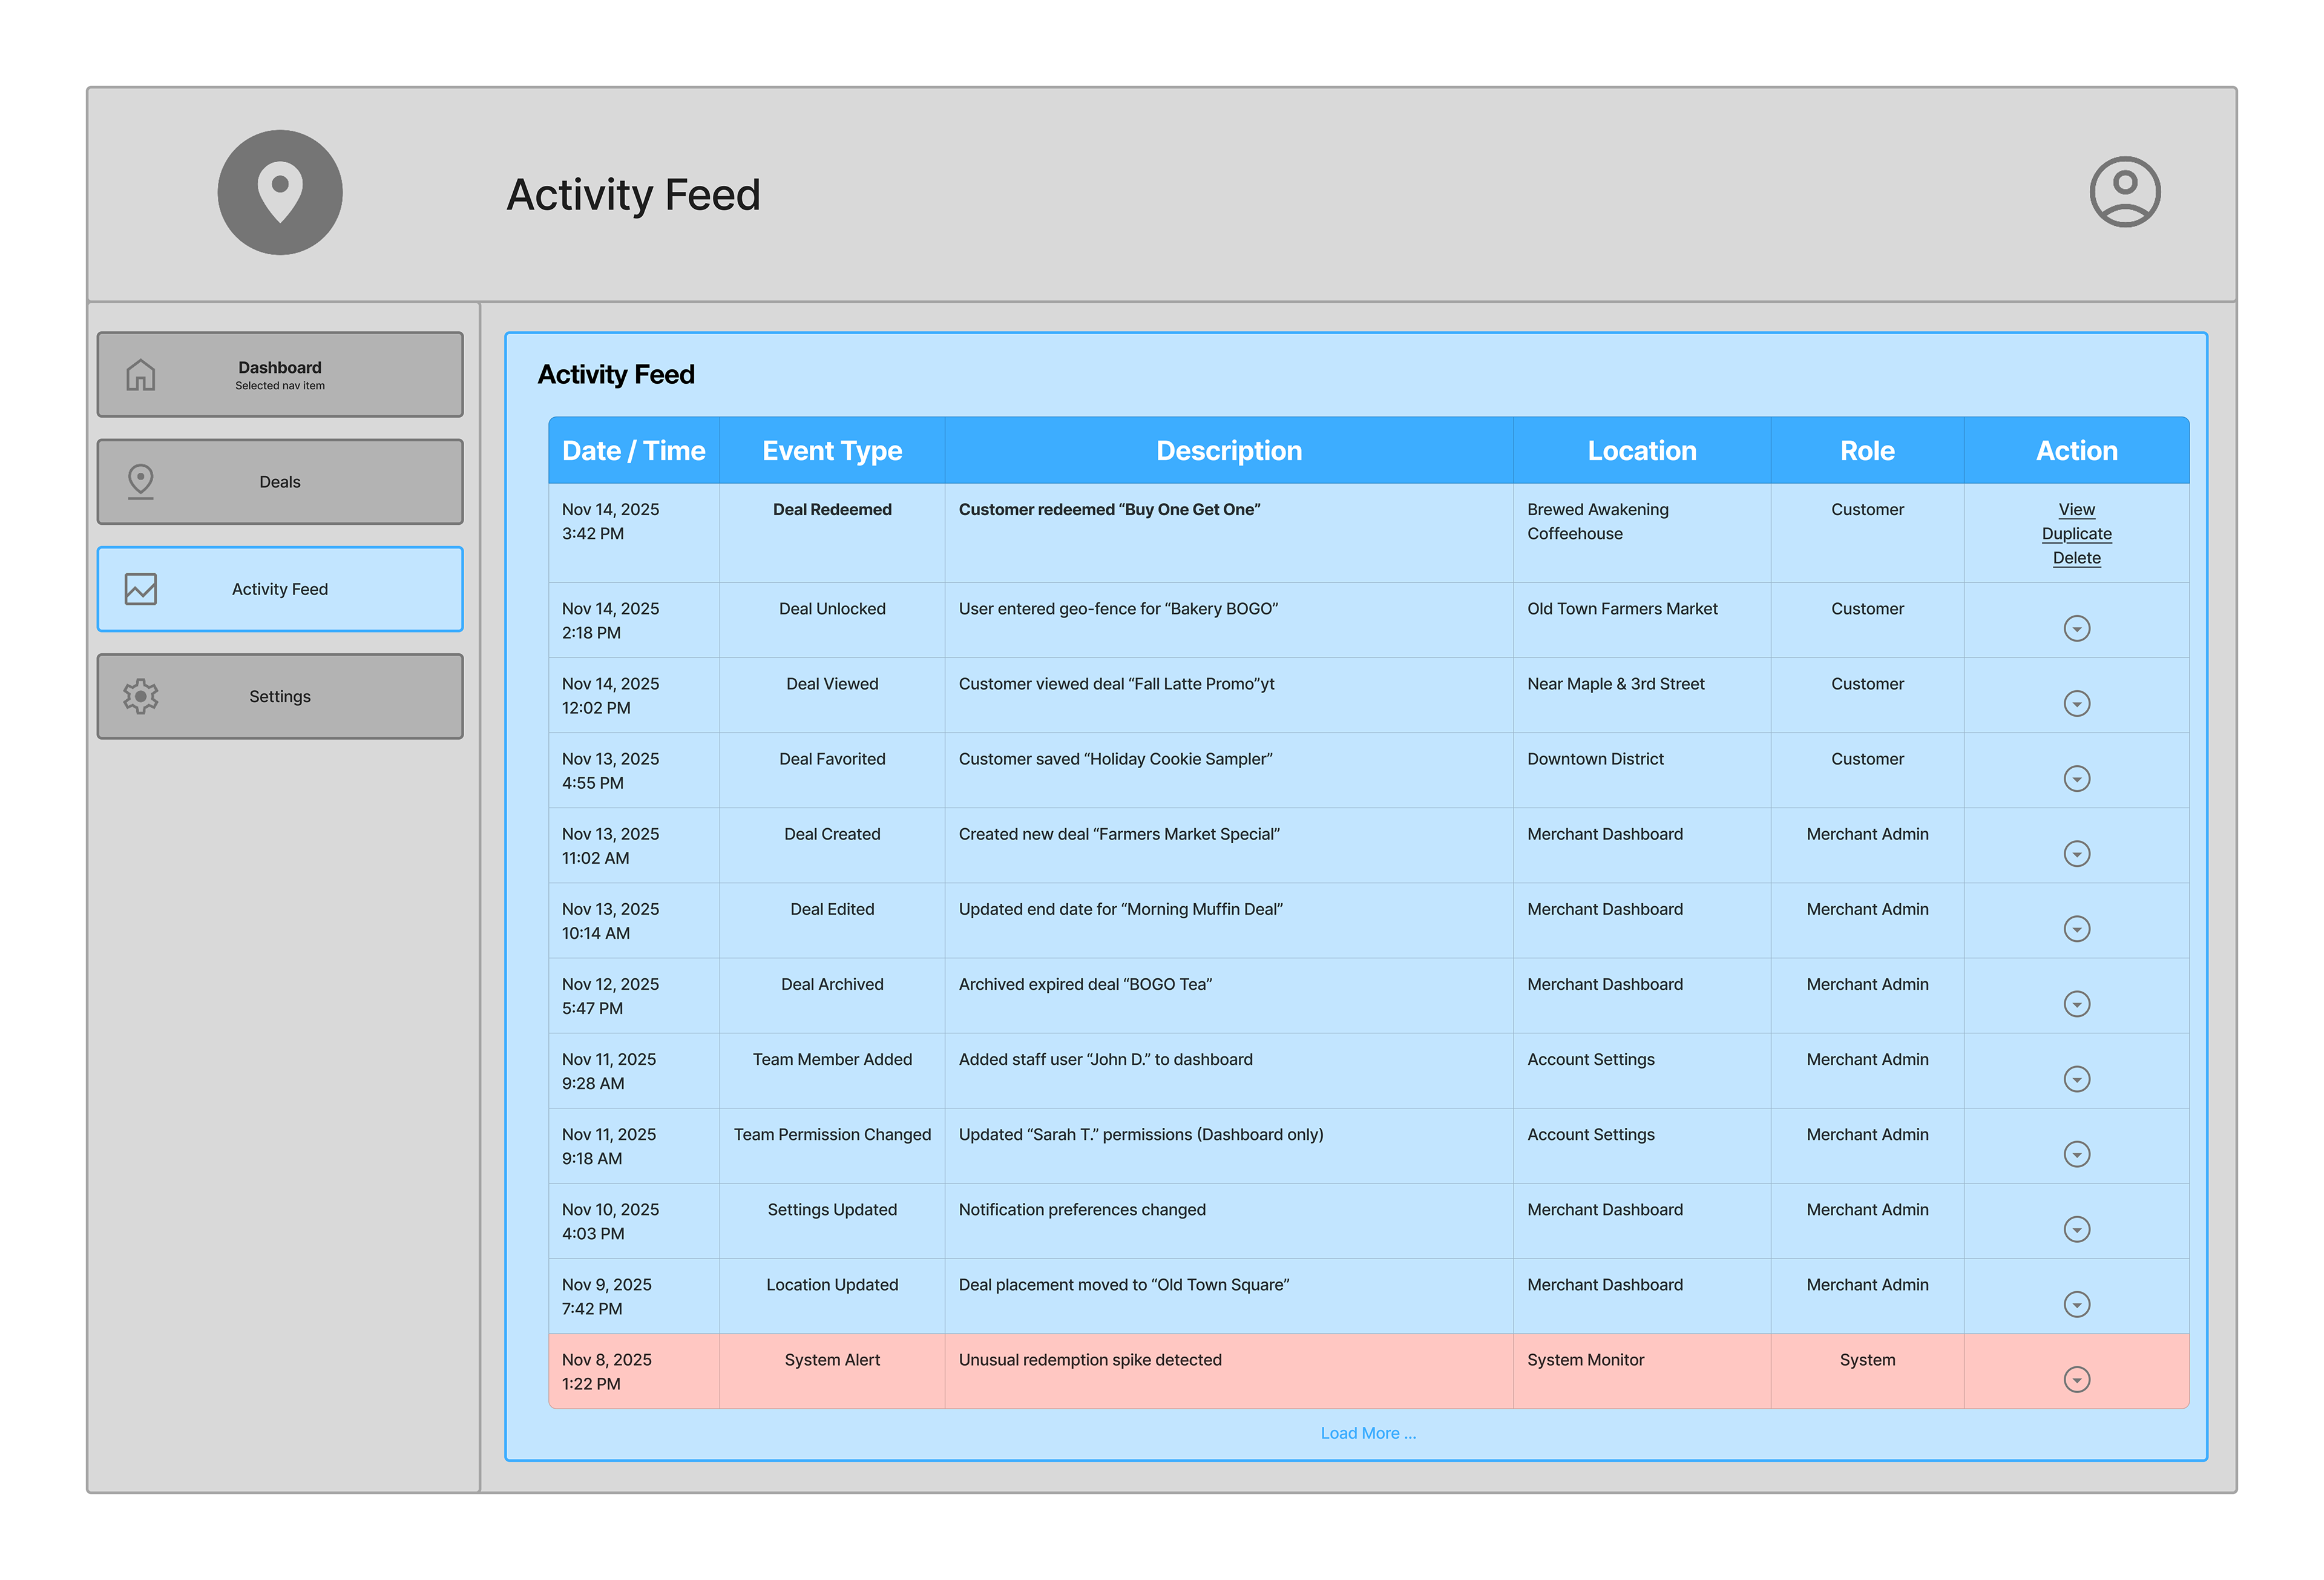Screen dimensions: 2324x1580
Task: Expand actions for Deal Unlocked row
Action: pos(2076,628)
